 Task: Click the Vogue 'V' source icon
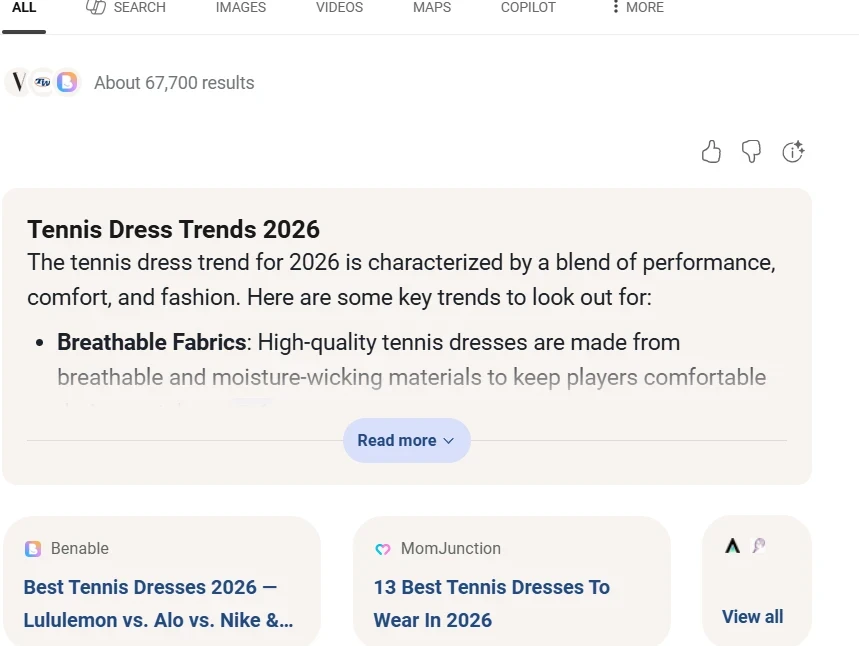pyautogui.click(x=17, y=82)
